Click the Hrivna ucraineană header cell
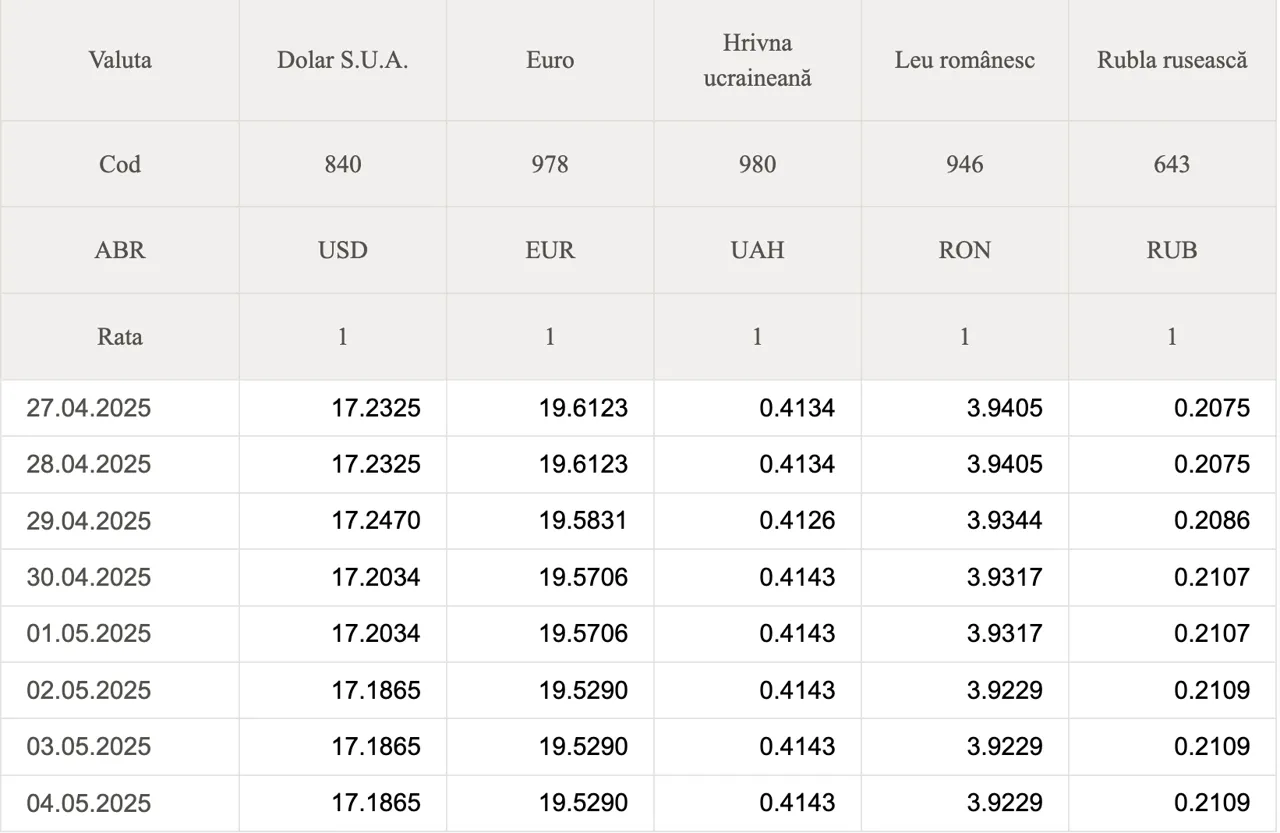The width and height of the screenshot is (1280, 833). pos(757,60)
